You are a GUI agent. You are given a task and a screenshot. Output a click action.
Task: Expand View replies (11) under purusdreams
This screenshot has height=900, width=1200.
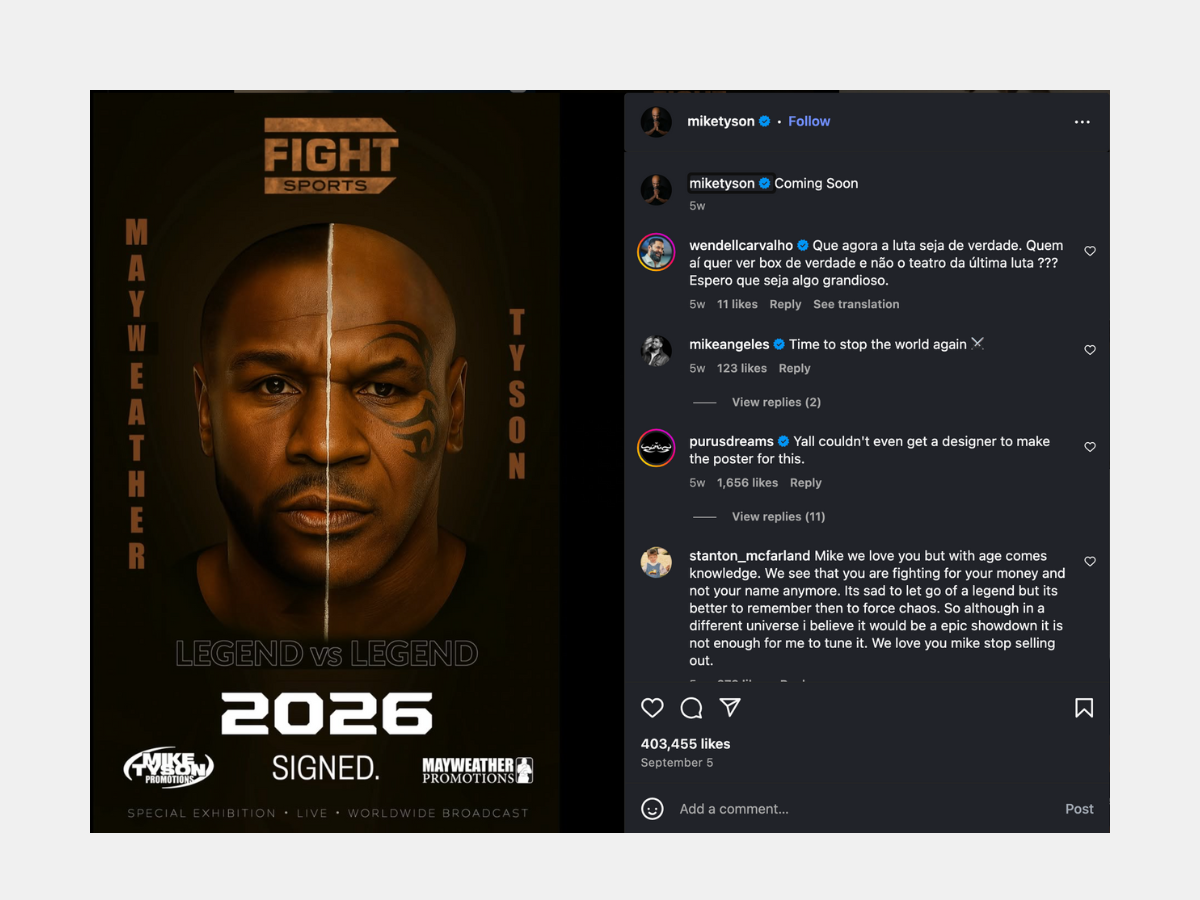[x=778, y=517]
